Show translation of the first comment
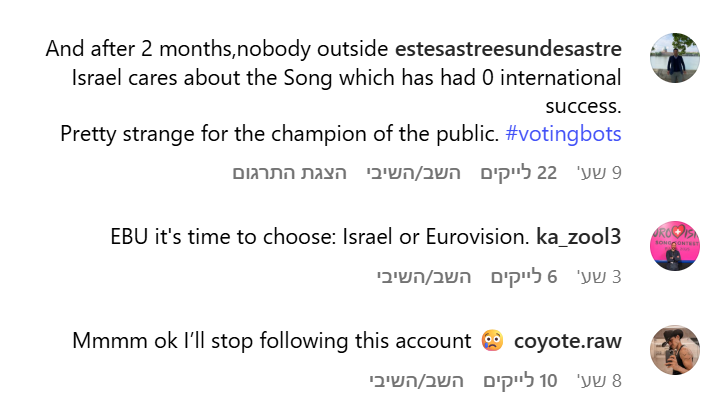Image resolution: width=714 pixels, height=416 pixels. coord(290,173)
